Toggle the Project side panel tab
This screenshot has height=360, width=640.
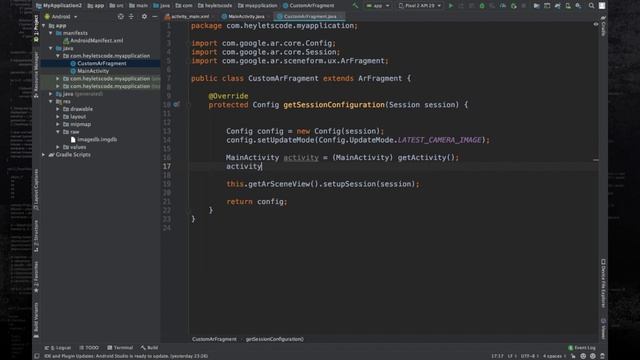pos(36,29)
